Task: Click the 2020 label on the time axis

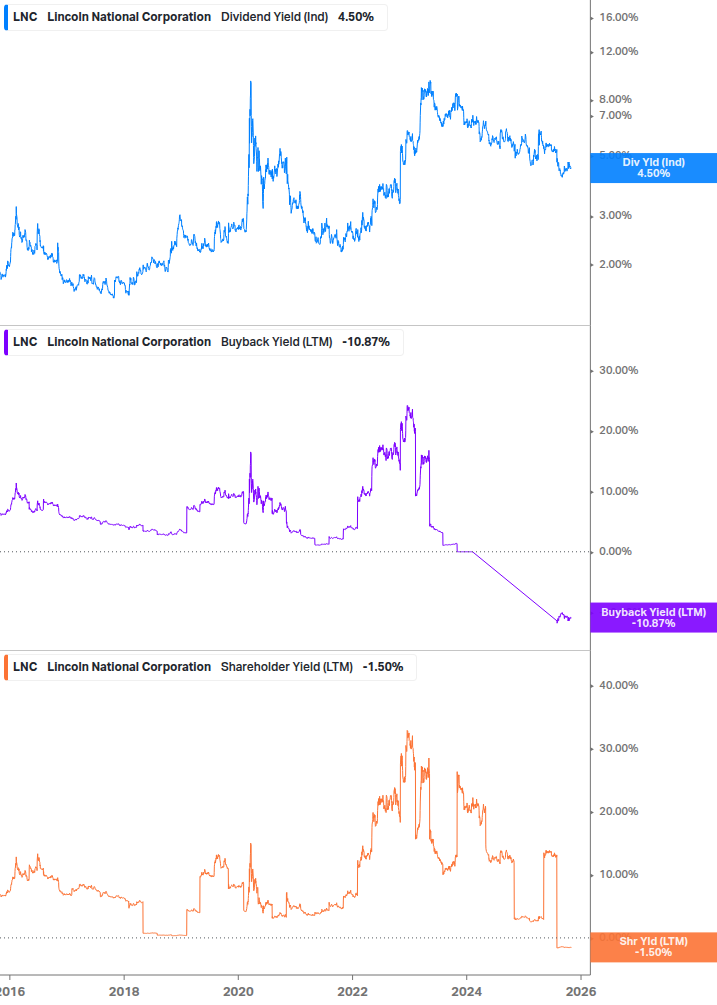Action: (x=238, y=992)
